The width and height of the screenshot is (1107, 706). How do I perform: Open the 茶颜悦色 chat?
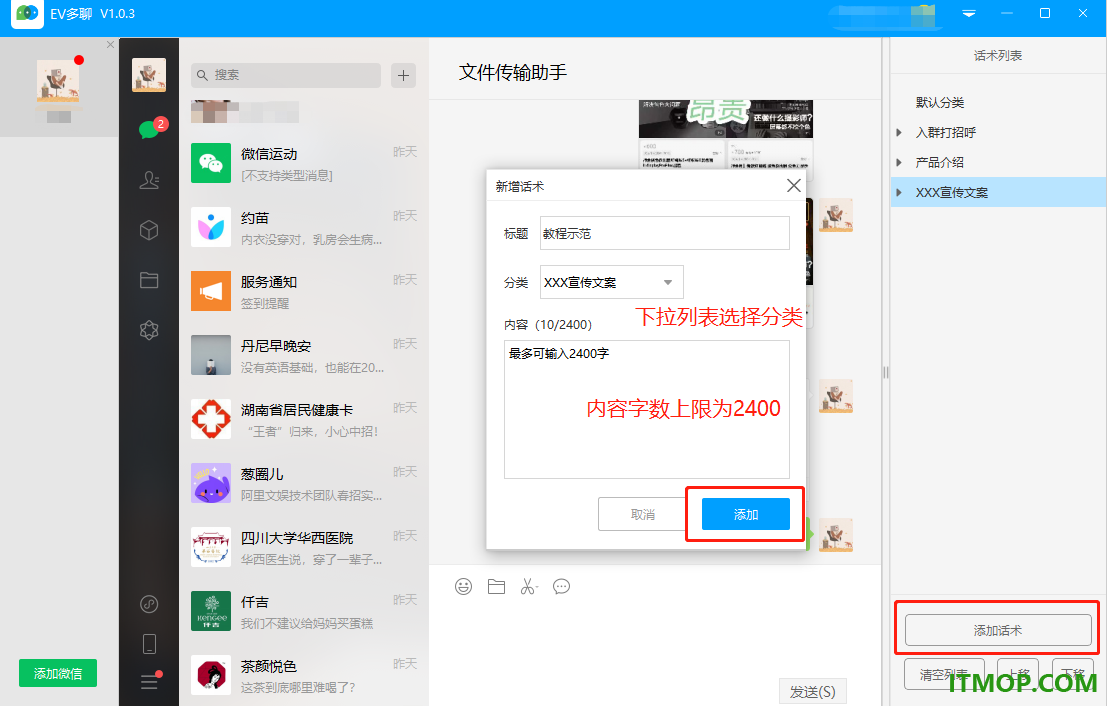tap(304, 676)
